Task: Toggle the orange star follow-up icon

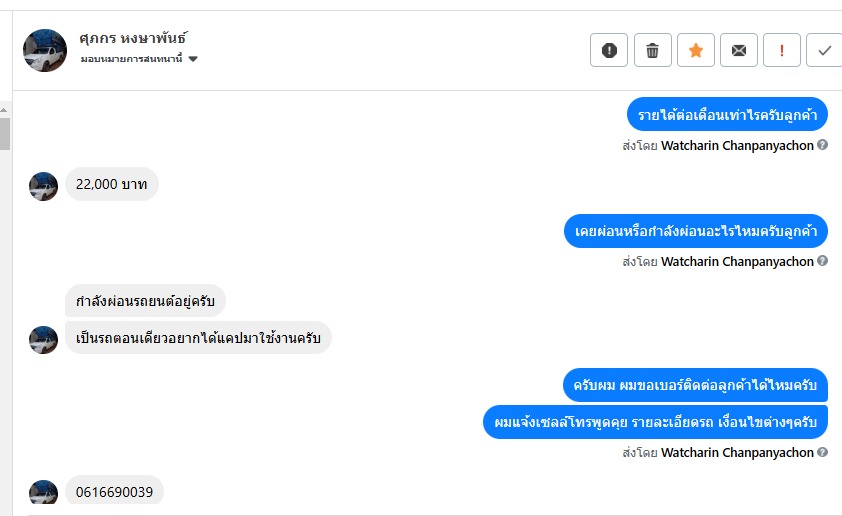Action: (x=696, y=50)
